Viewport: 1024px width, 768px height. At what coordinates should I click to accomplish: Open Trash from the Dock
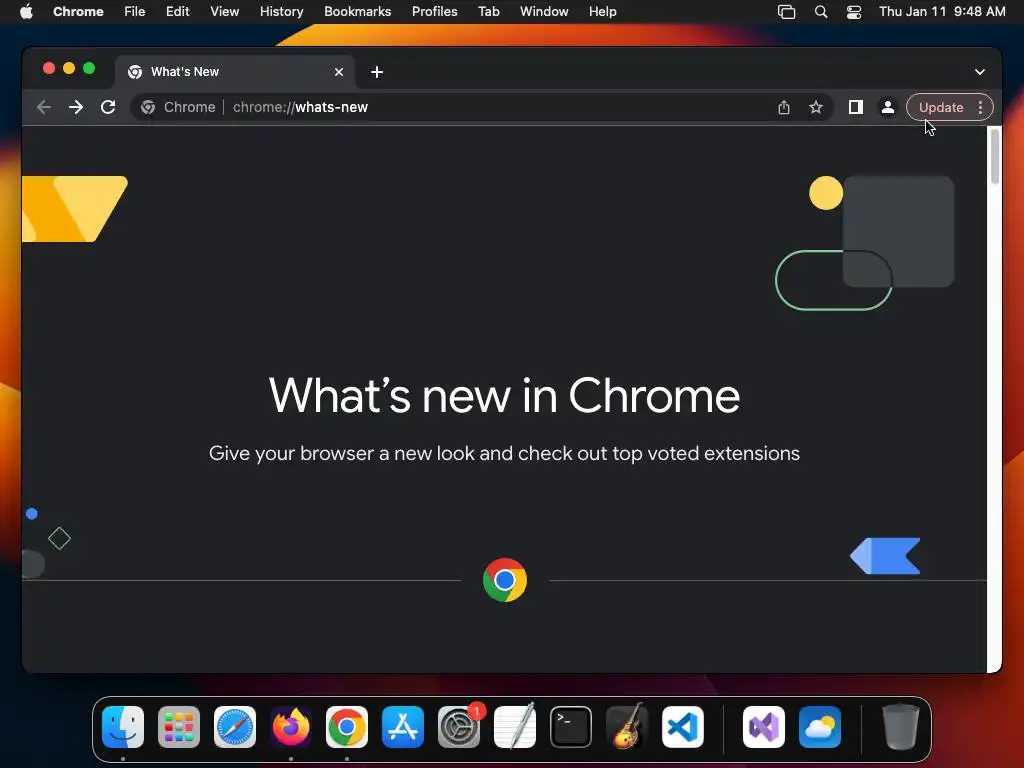point(901,727)
